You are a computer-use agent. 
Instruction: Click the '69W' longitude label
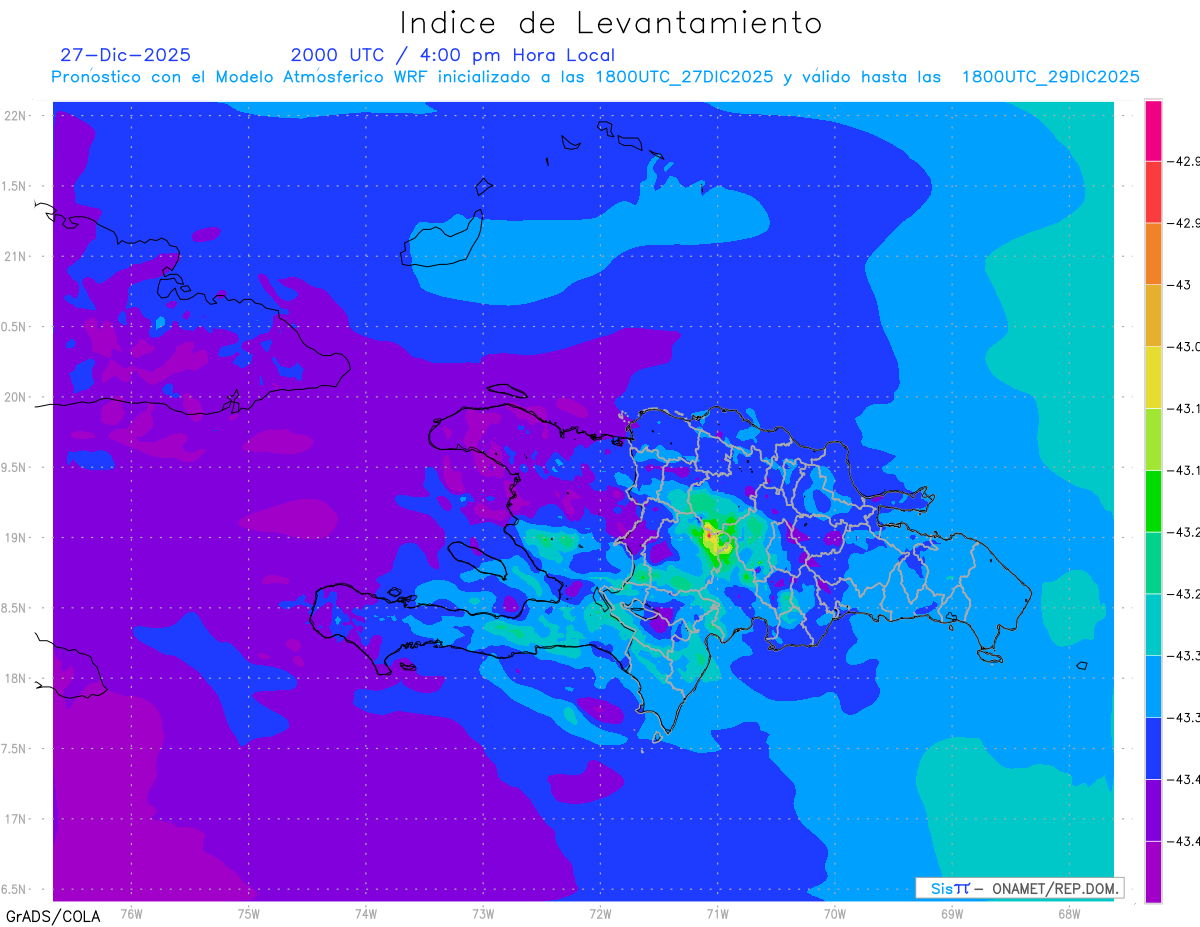click(952, 913)
